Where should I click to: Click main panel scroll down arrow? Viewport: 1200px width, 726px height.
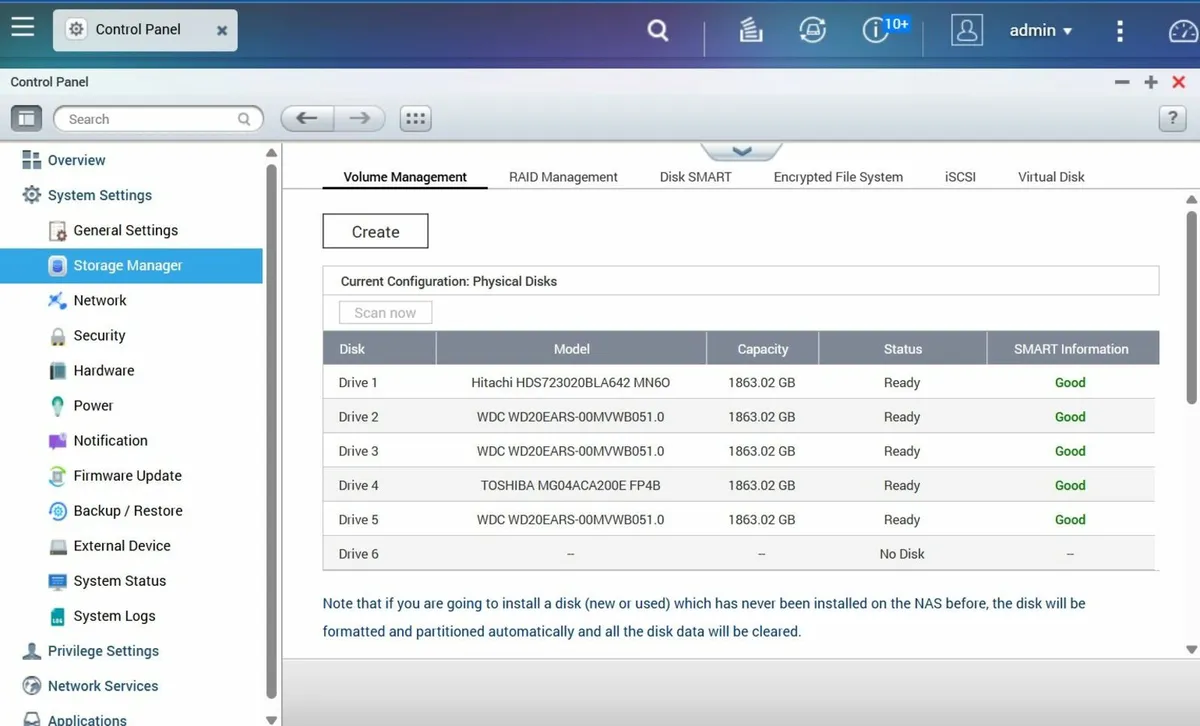[1191, 649]
